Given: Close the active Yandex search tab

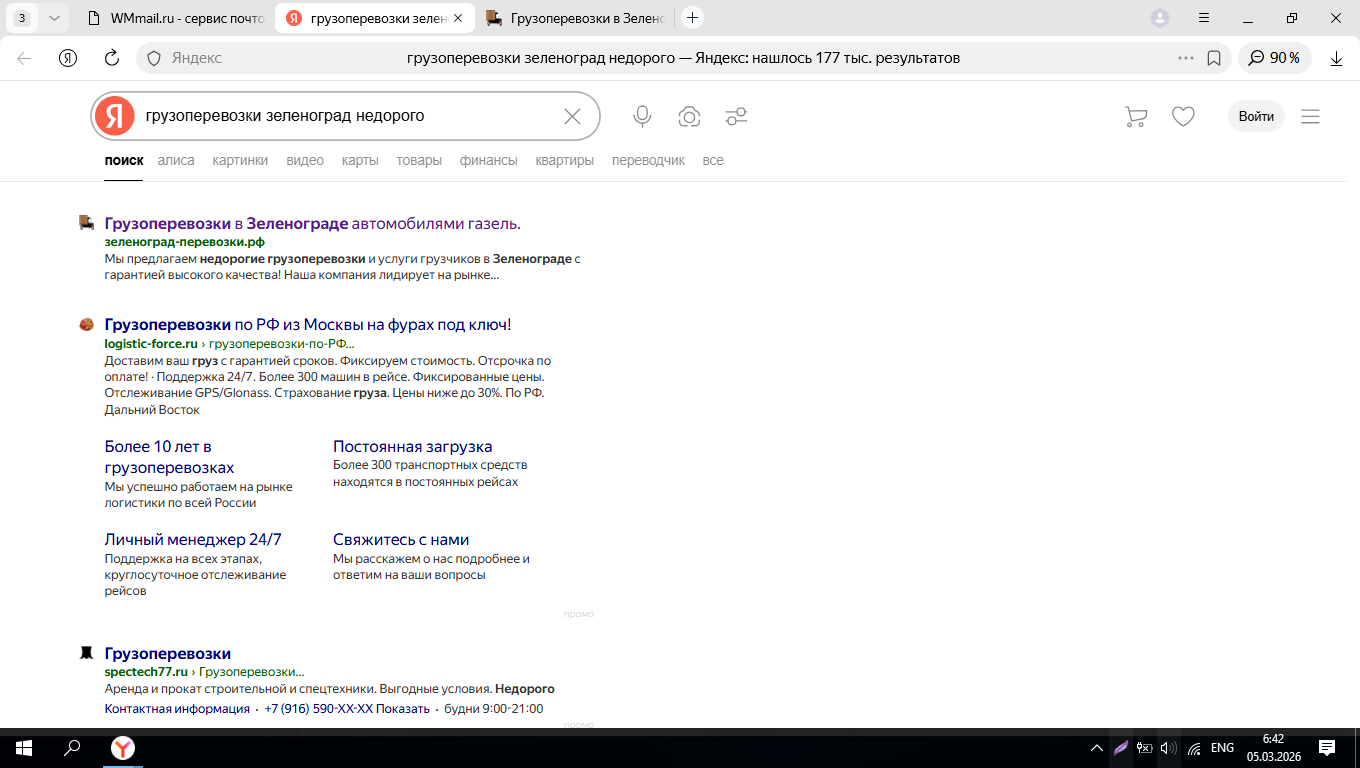Looking at the screenshot, I should point(458,17).
